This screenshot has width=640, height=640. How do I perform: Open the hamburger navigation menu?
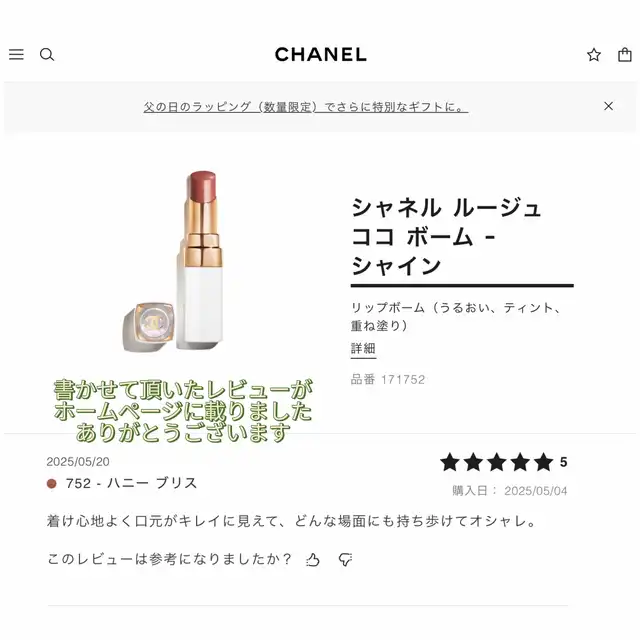click(x=16, y=54)
